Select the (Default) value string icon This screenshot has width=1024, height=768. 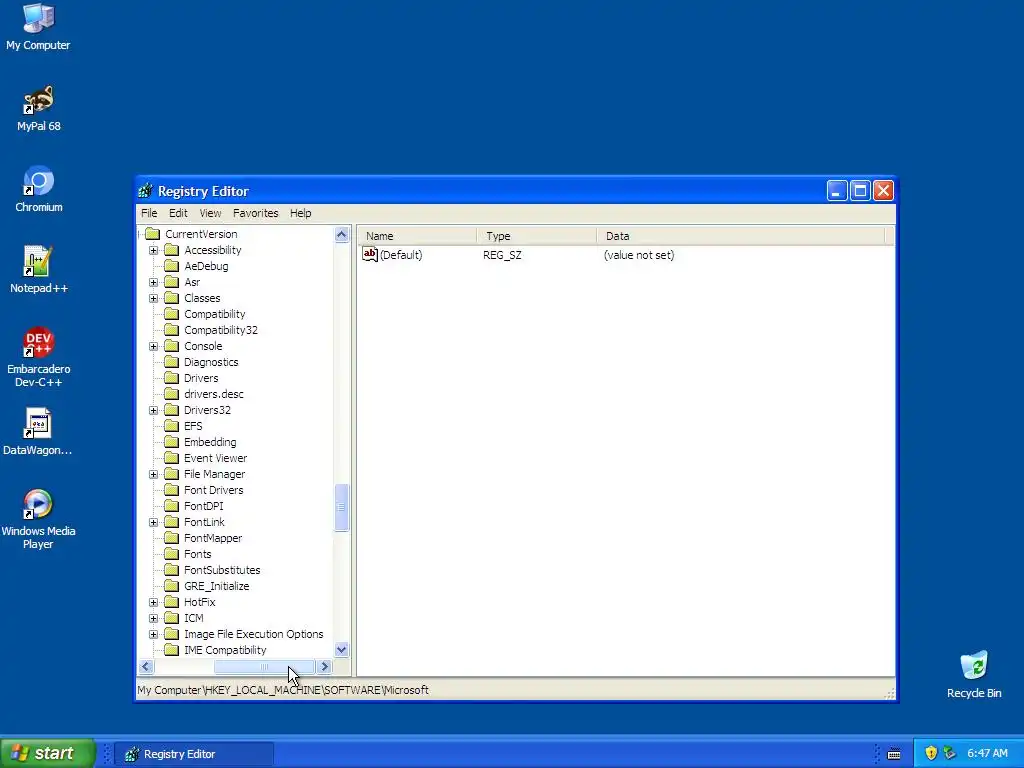click(370, 255)
